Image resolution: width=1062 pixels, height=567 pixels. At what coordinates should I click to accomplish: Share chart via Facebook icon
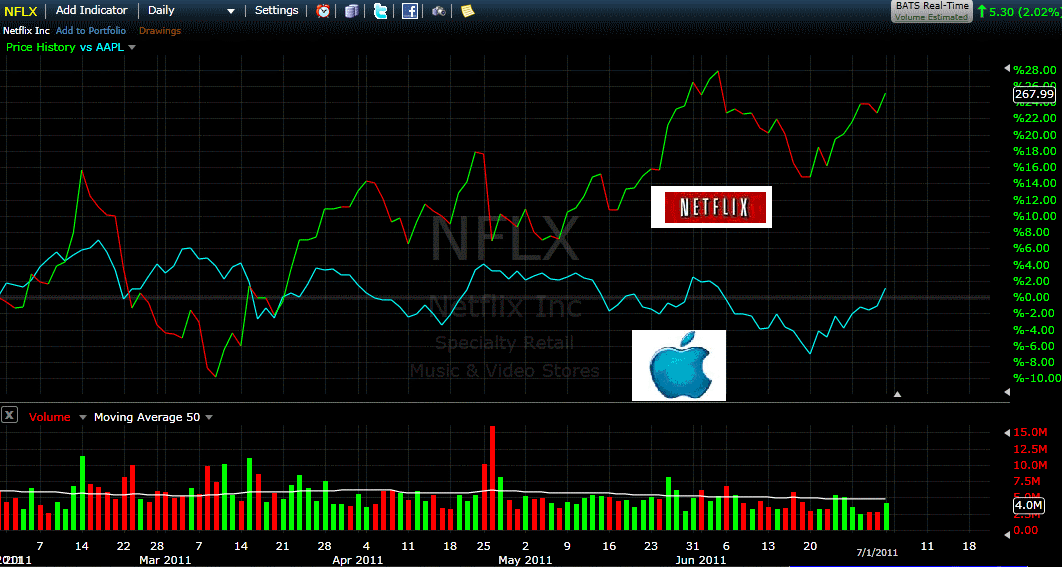pyautogui.click(x=410, y=11)
